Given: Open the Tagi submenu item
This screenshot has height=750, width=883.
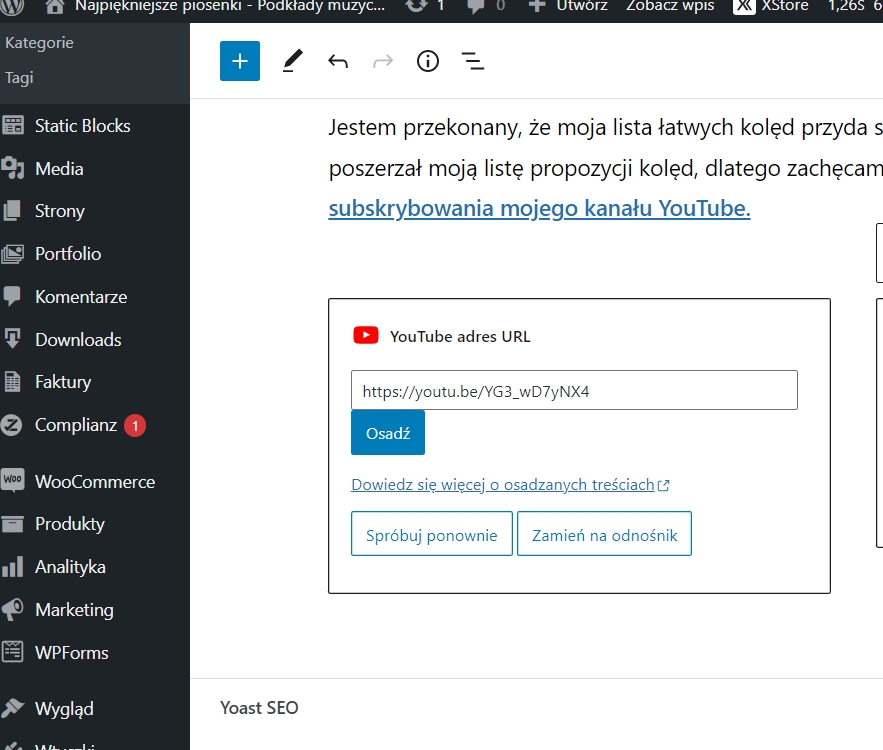Looking at the screenshot, I should point(19,78).
